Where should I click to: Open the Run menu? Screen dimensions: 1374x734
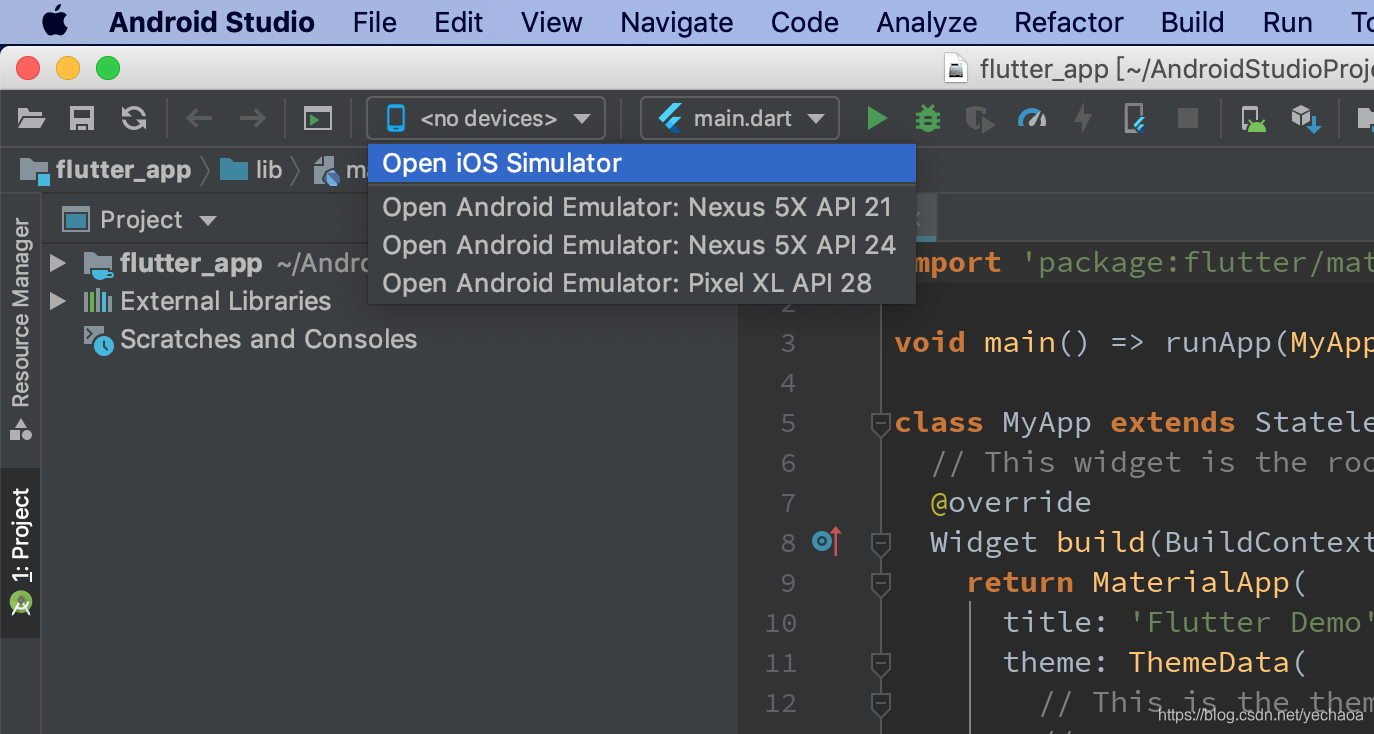(1288, 22)
